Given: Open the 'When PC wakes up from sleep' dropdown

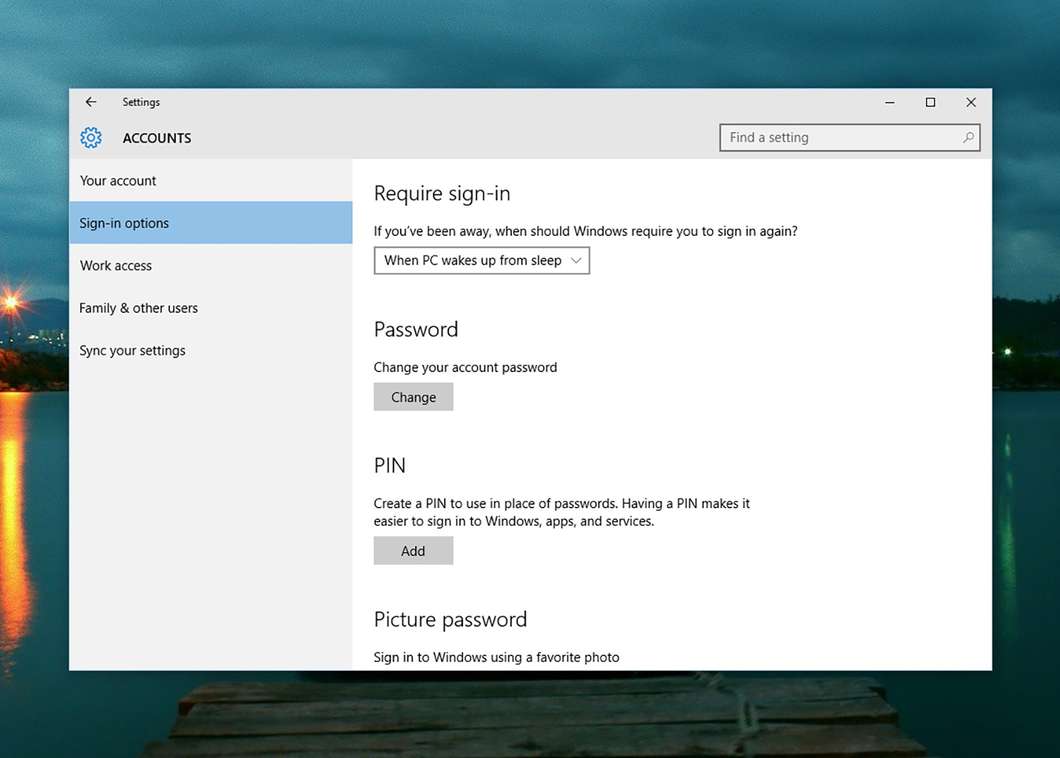Looking at the screenshot, I should [481, 260].
